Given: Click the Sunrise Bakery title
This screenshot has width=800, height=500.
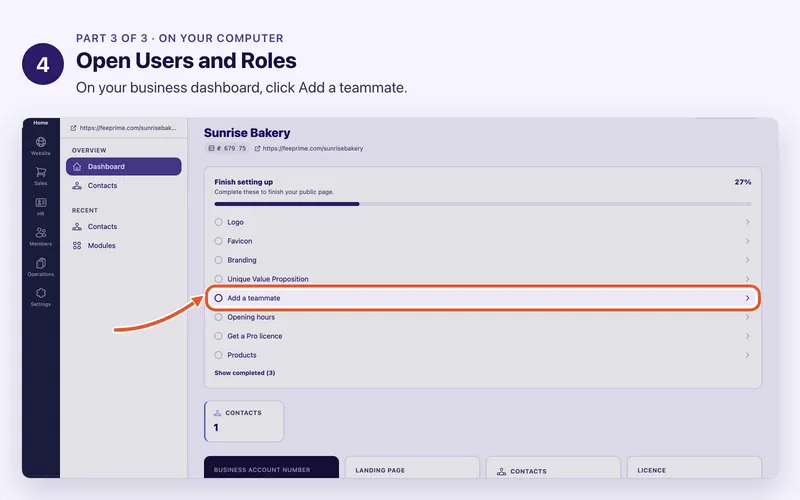Looking at the screenshot, I should tap(247, 133).
